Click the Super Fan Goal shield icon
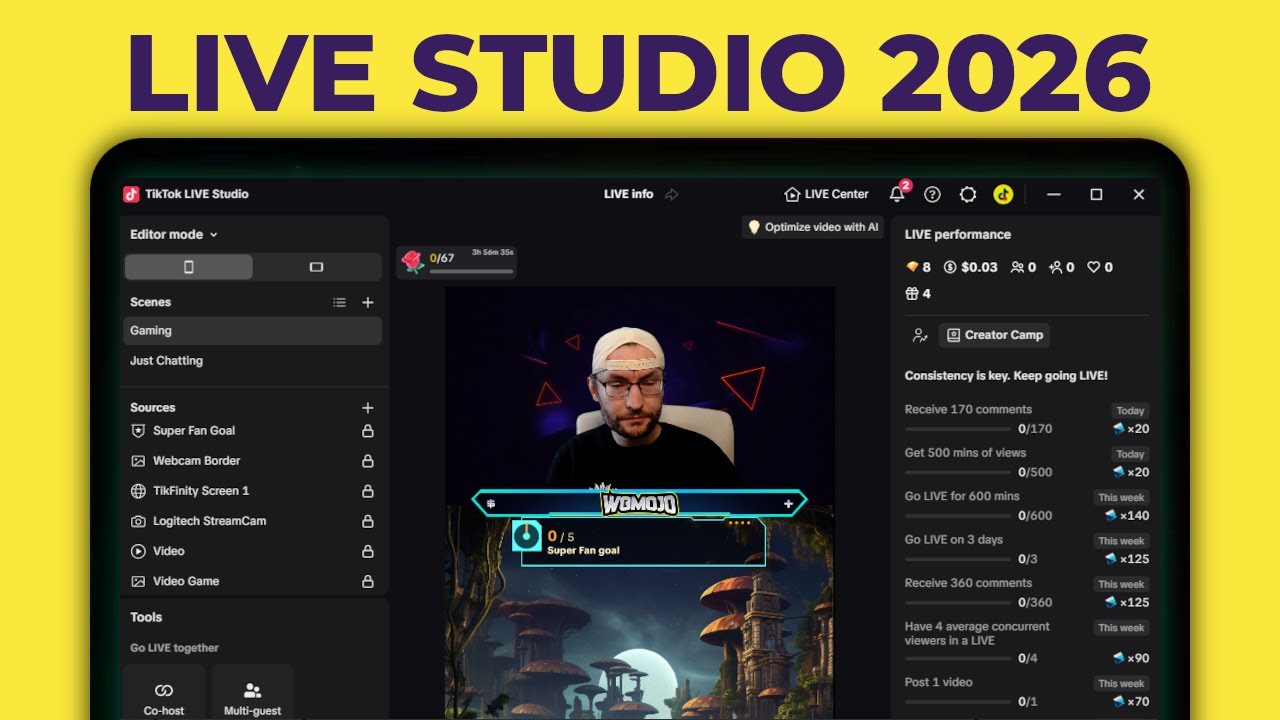 (138, 431)
